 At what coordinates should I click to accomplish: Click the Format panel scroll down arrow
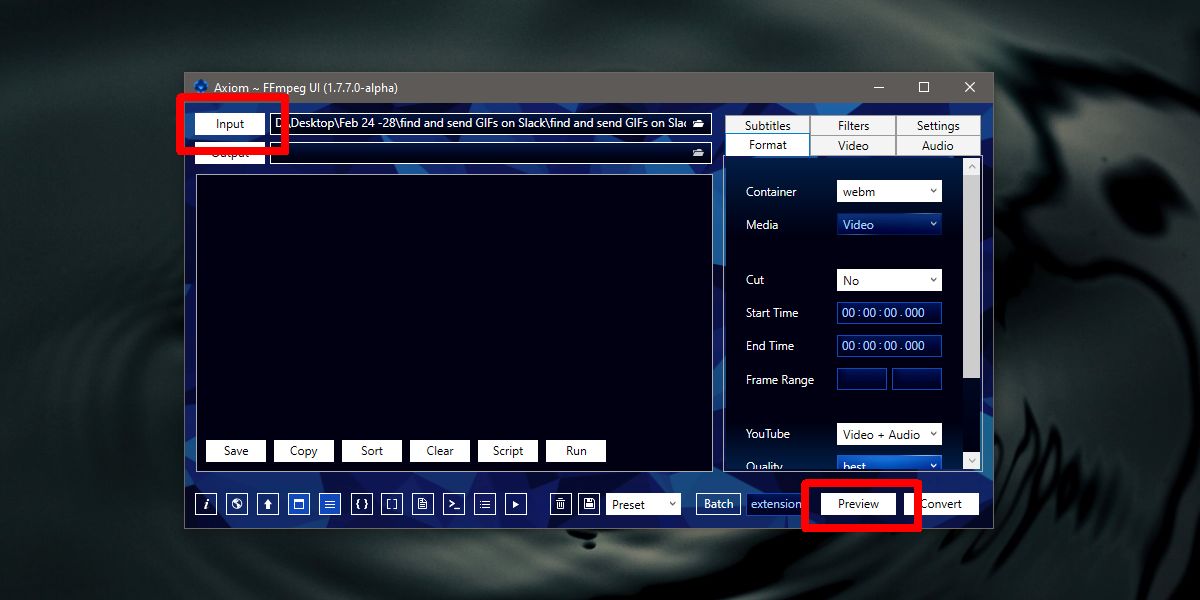[971, 461]
